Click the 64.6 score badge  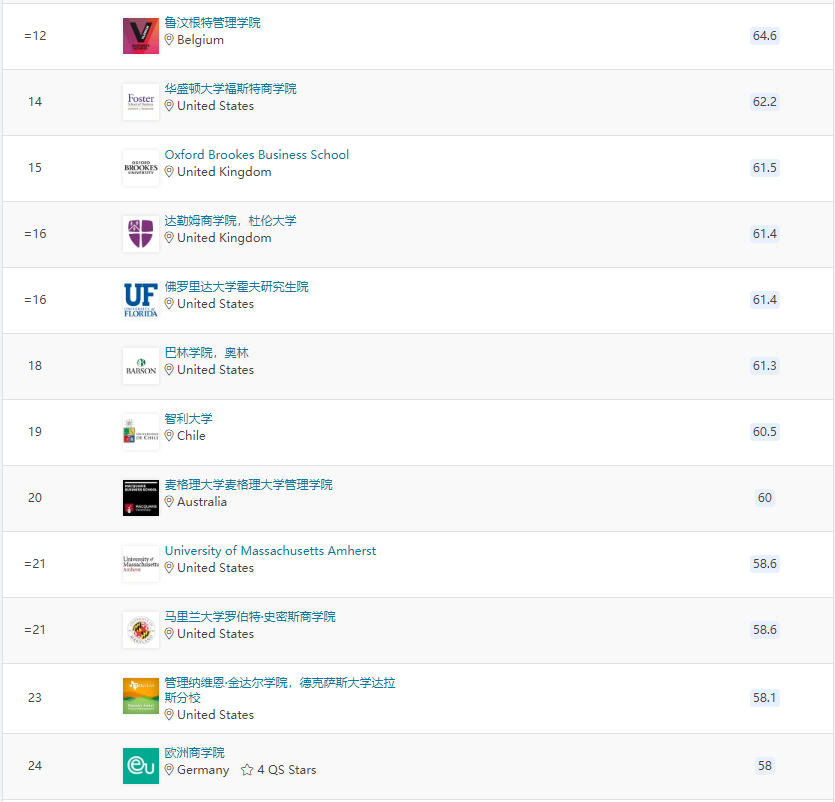click(765, 36)
